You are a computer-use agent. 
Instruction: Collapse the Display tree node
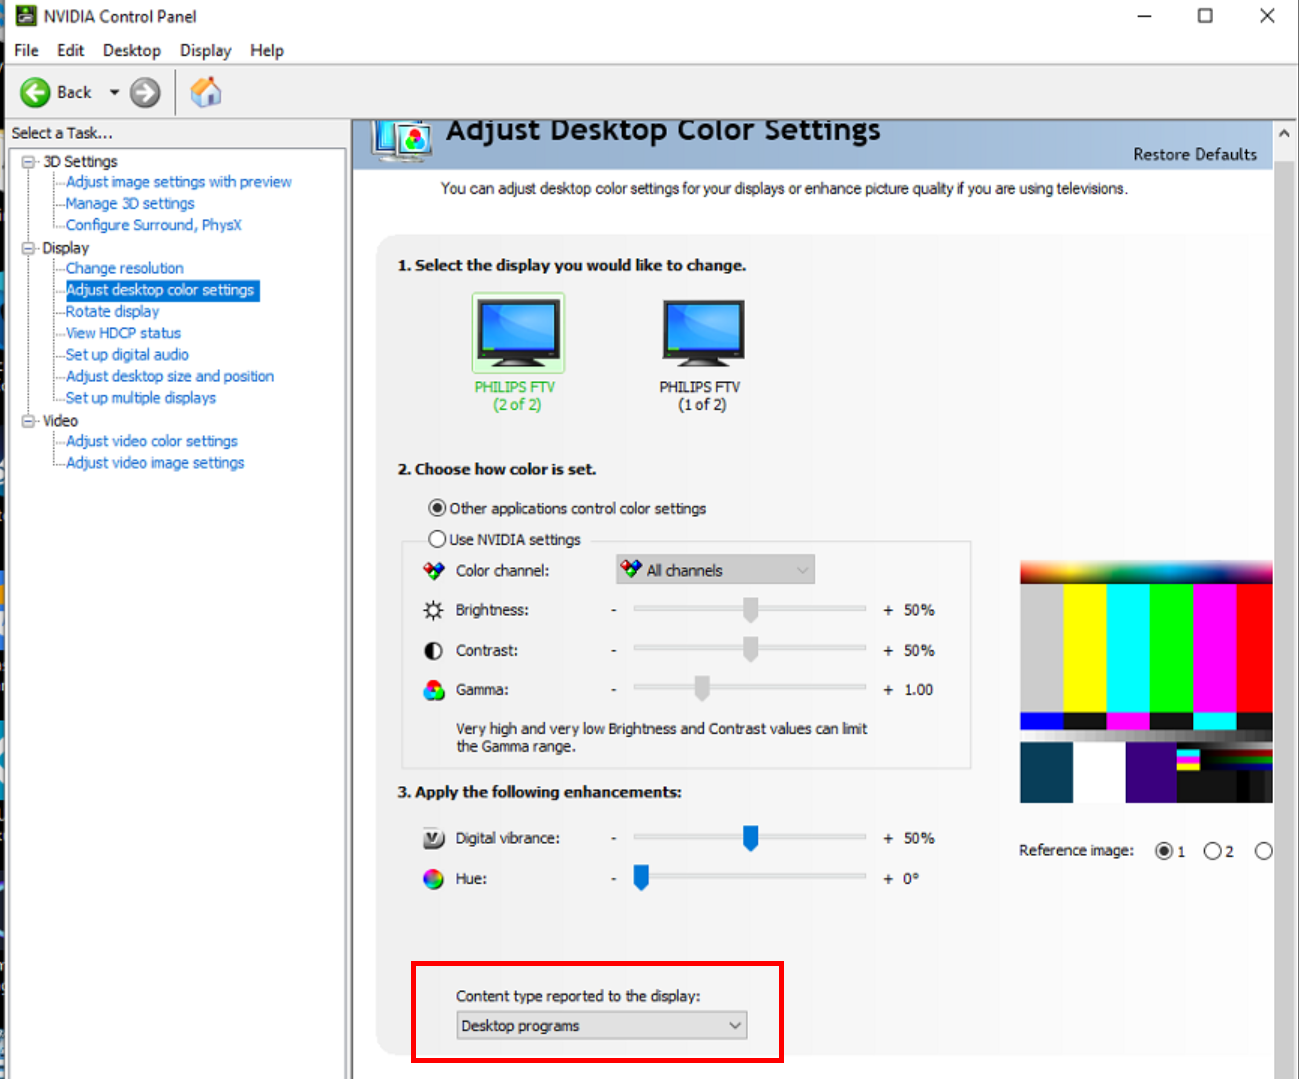click(x=29, y=248)
